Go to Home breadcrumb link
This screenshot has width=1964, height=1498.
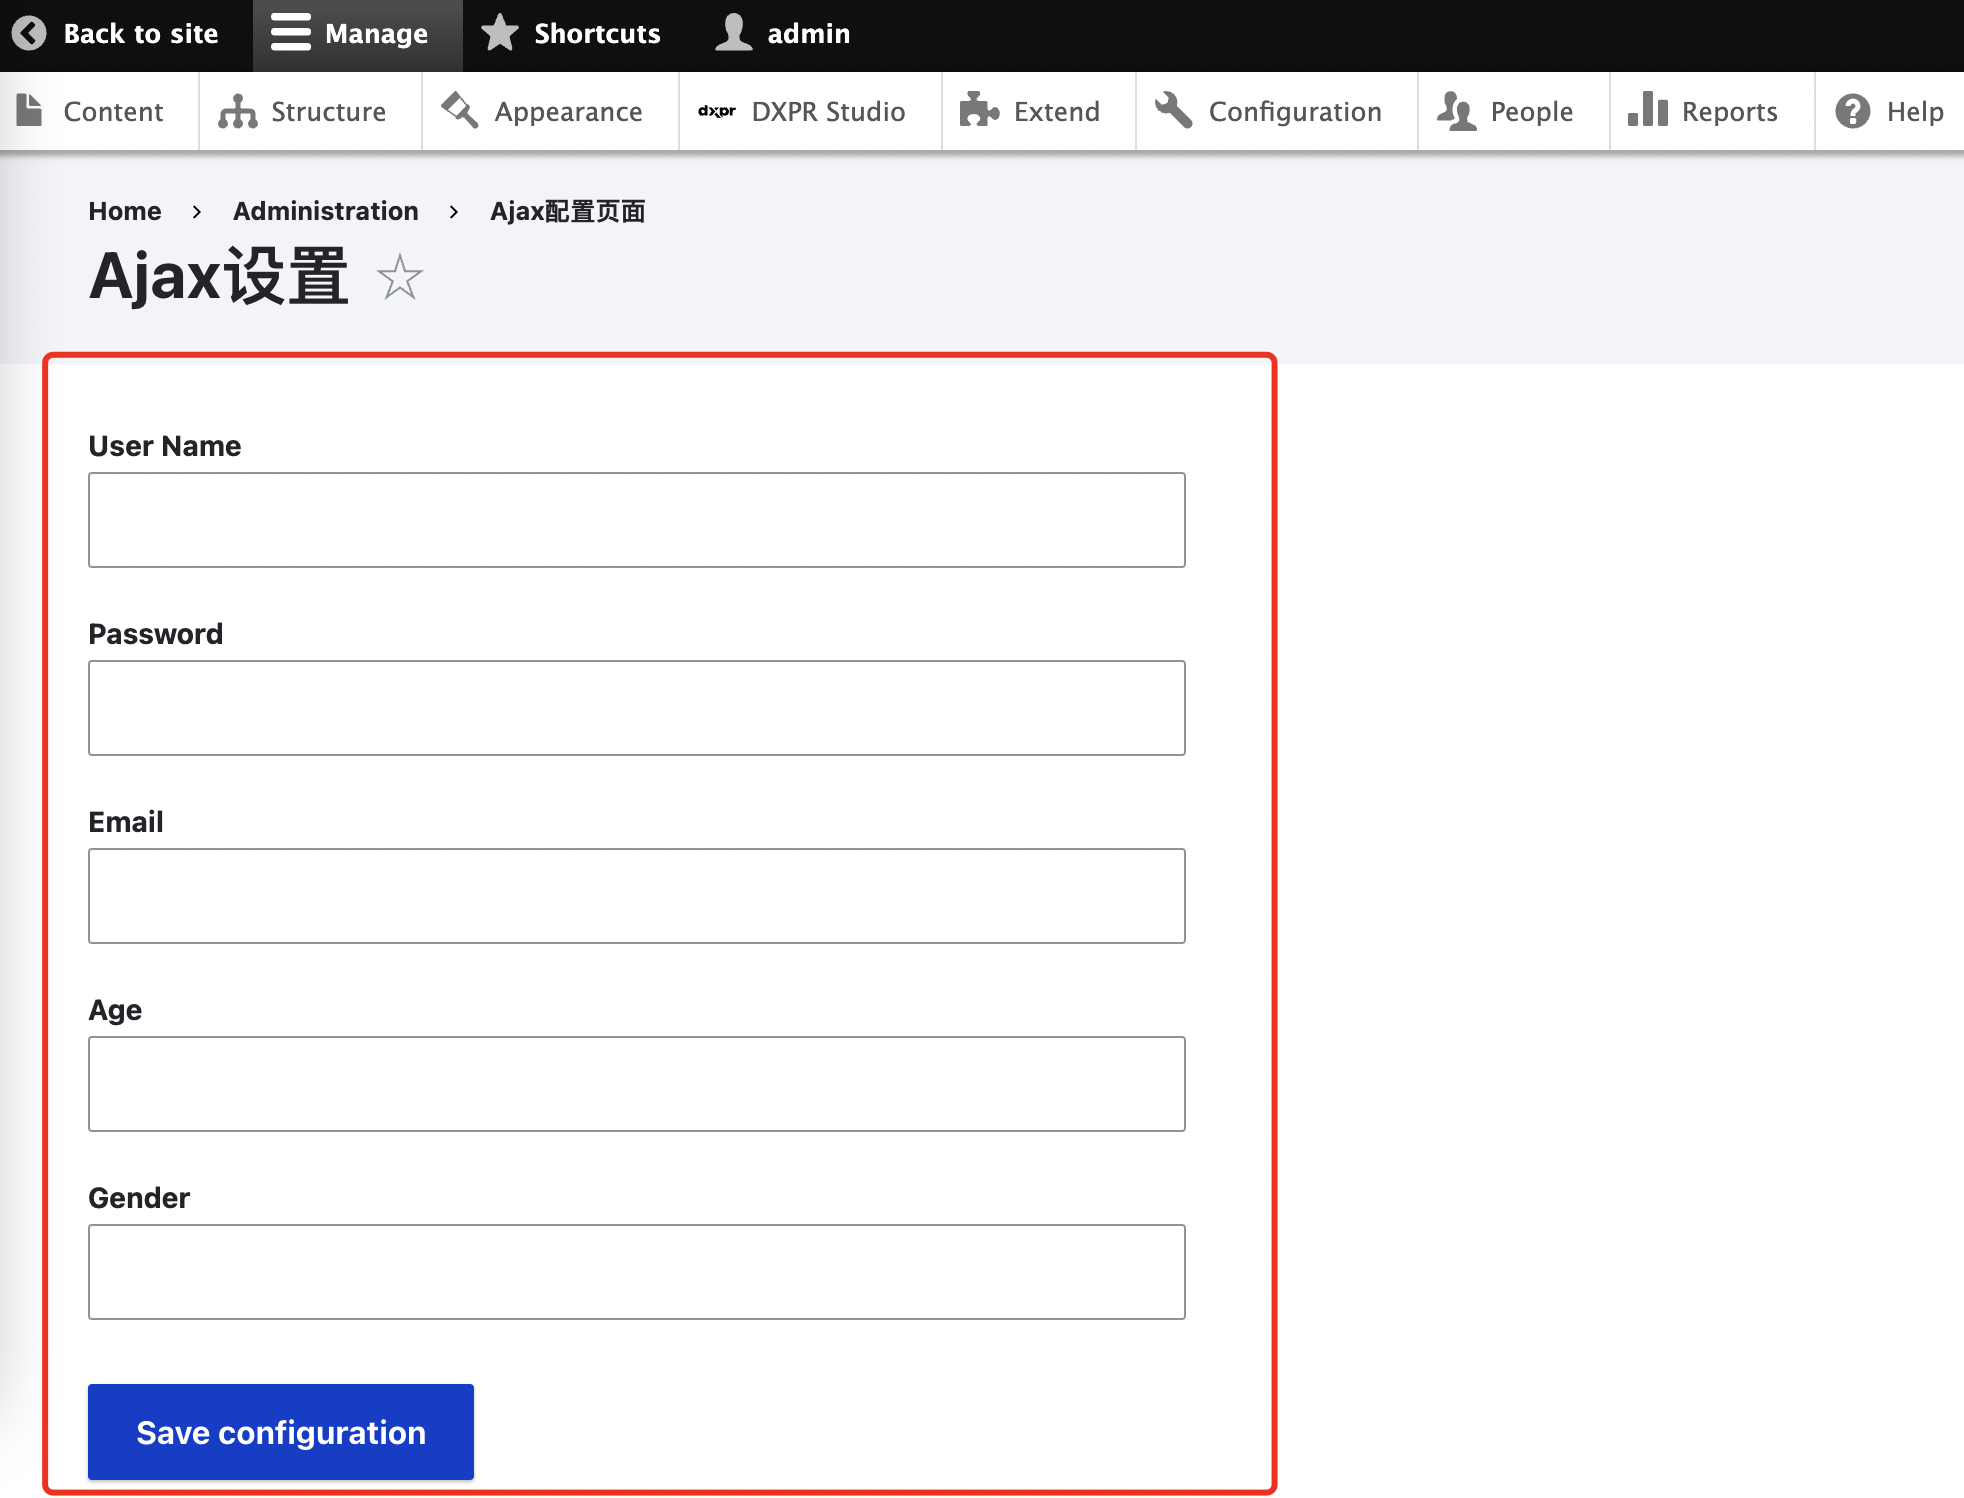click(125, 211)
